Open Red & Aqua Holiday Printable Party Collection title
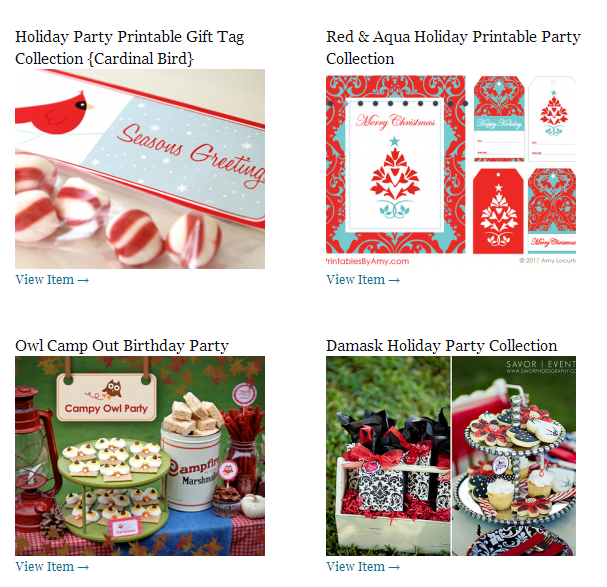This screenshot has height=587, width=607. click(453, 48)
